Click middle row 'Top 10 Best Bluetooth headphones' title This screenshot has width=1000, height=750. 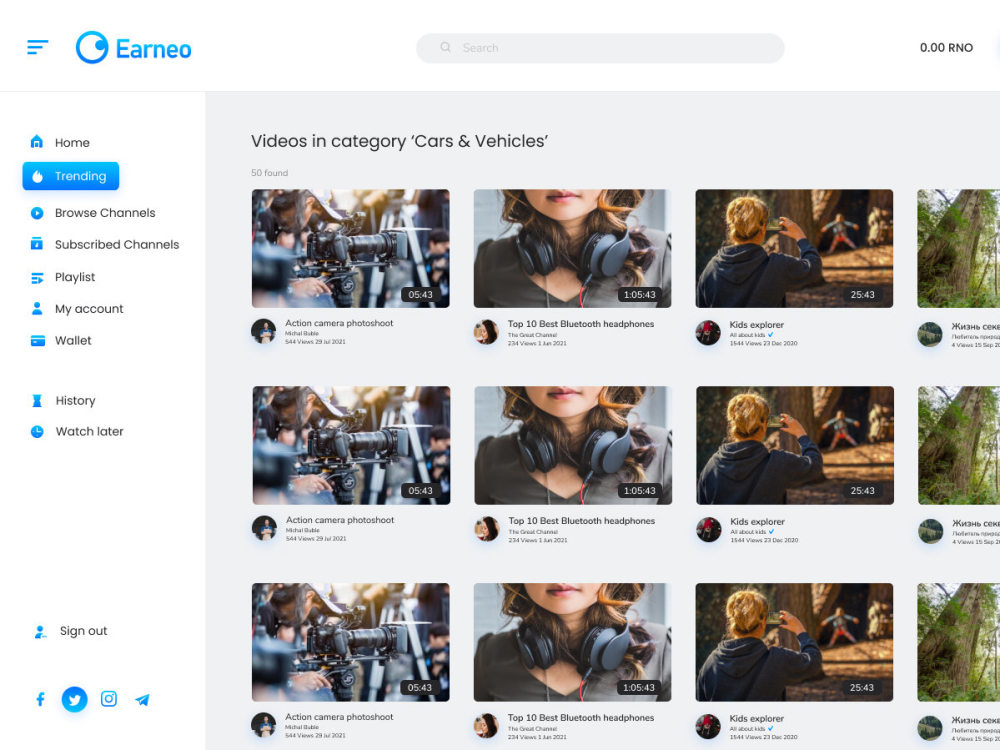(582, 521)
